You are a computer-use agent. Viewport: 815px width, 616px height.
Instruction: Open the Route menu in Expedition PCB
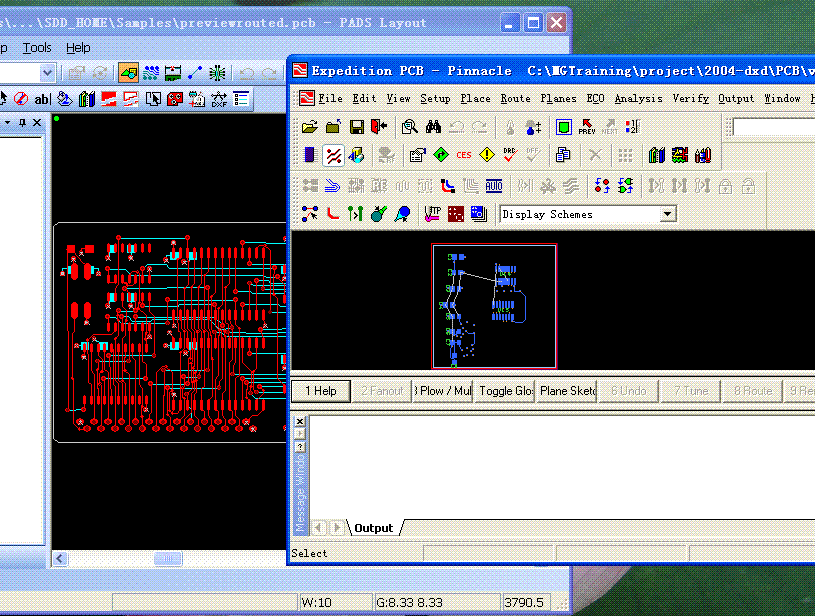(516, 98)
